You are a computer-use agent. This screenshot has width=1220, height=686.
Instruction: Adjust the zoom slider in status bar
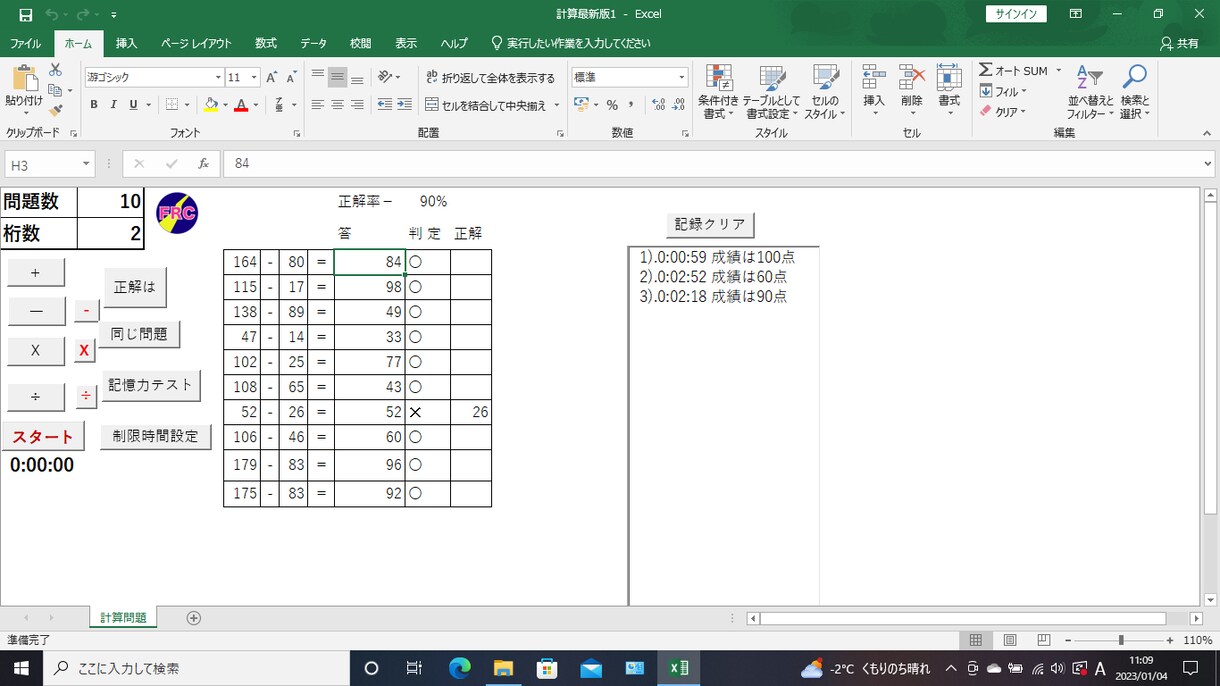1121,640
